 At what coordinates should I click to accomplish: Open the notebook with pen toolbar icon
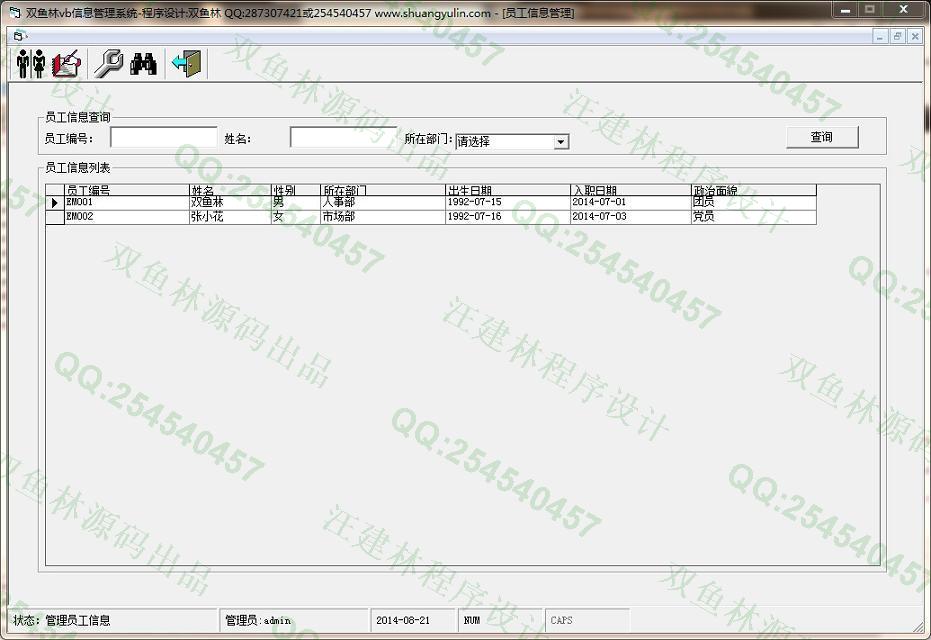point(67,64)
